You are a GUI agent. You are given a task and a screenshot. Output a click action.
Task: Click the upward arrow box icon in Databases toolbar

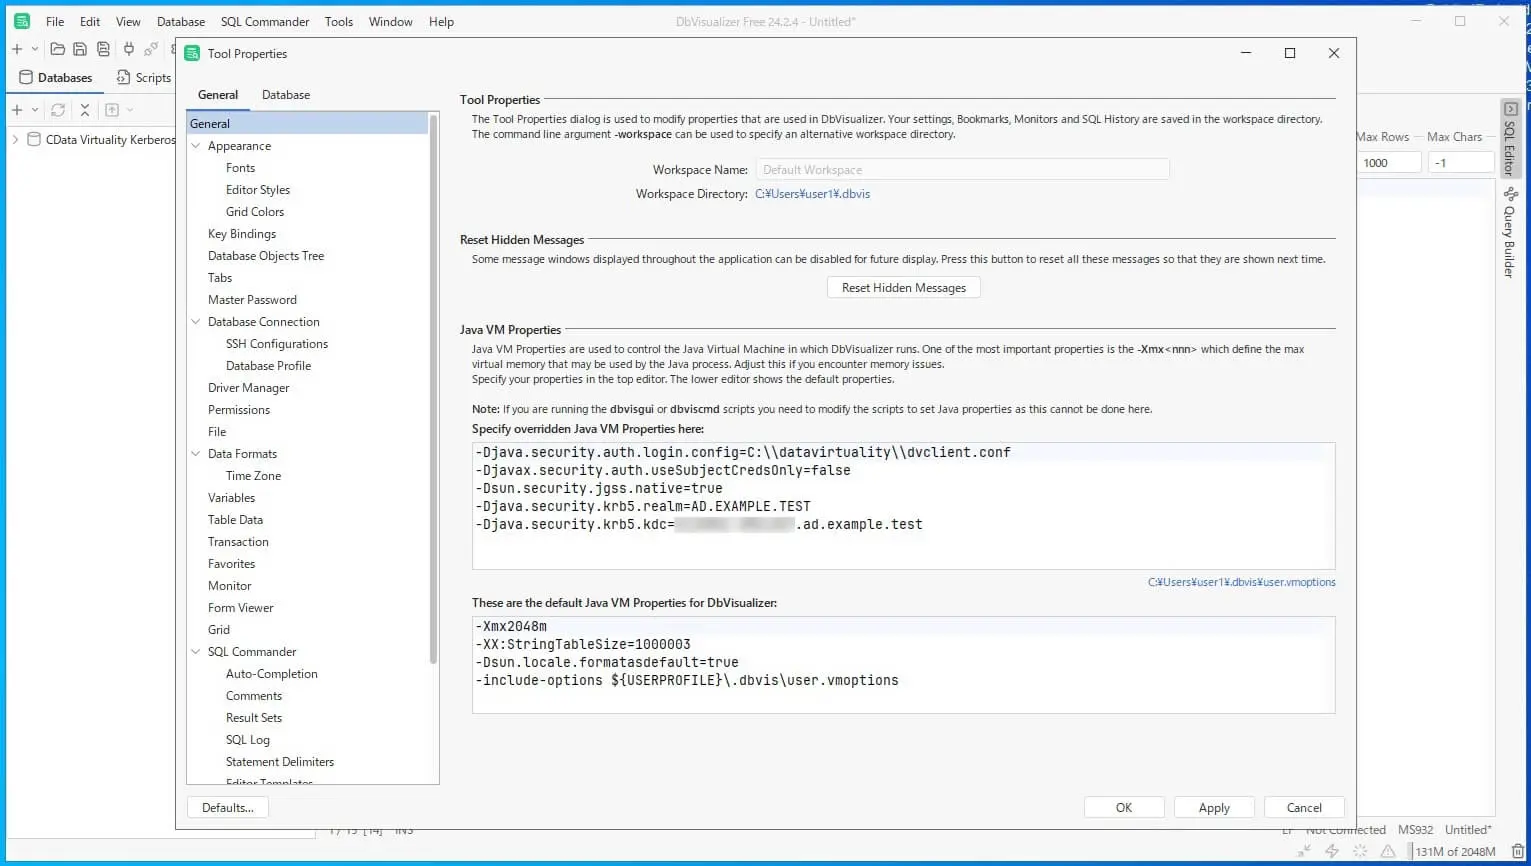click(112, 110)
